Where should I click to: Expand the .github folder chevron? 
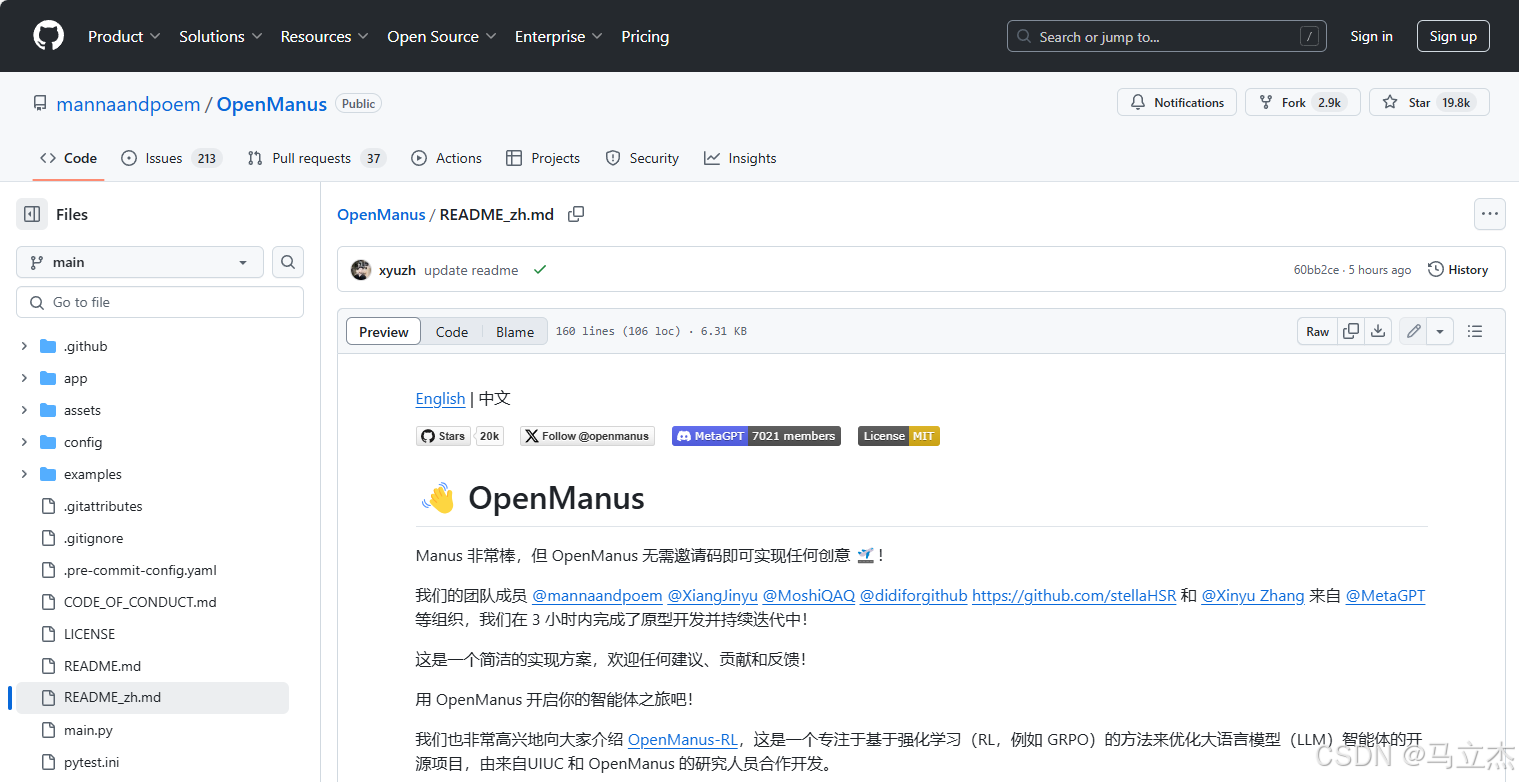24,346
